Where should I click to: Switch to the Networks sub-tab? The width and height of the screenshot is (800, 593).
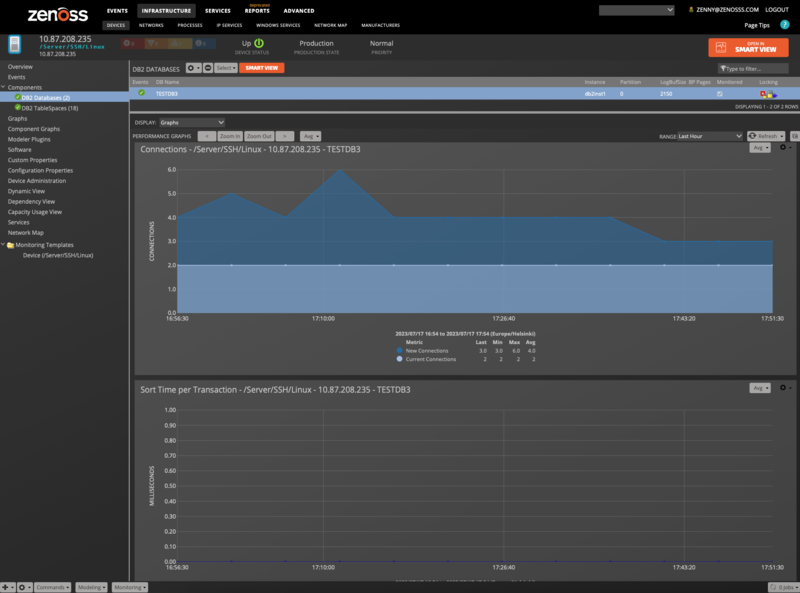(x=152, y=25)
